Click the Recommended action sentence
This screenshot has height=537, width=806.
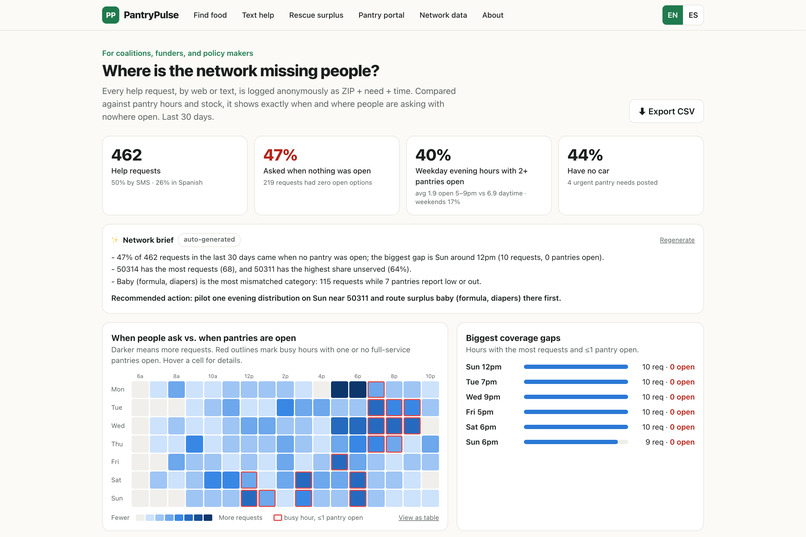[336, 298]
